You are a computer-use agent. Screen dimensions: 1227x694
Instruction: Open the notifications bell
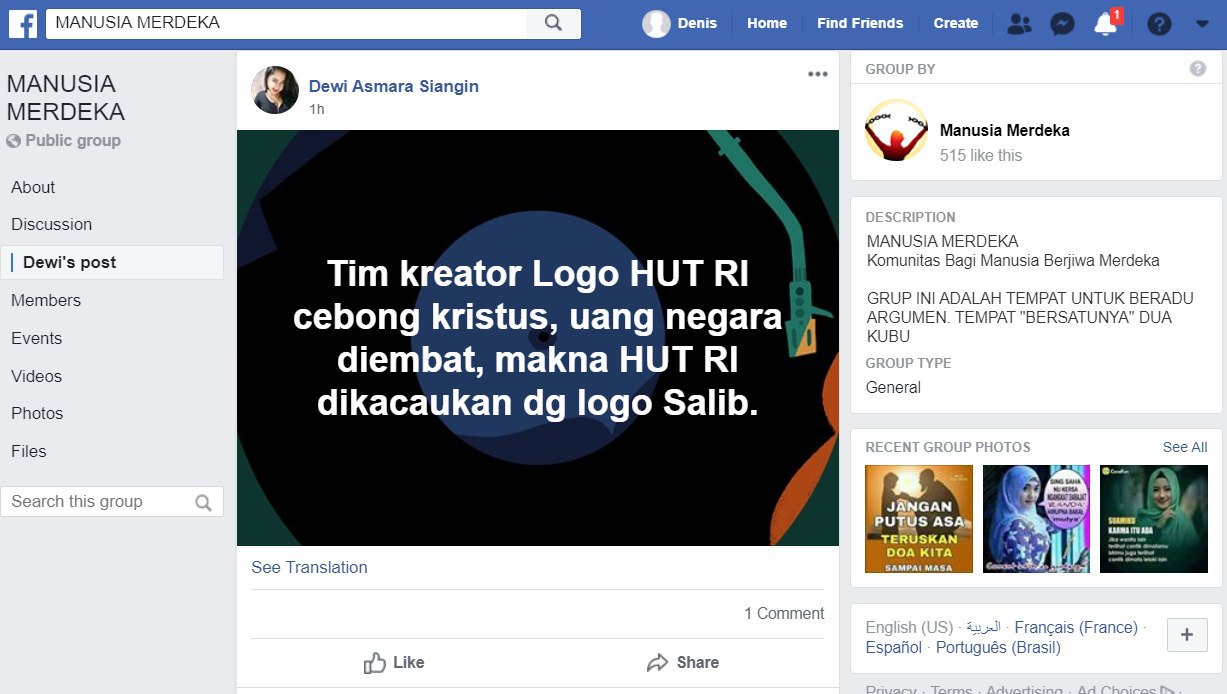click(1106, 24)
